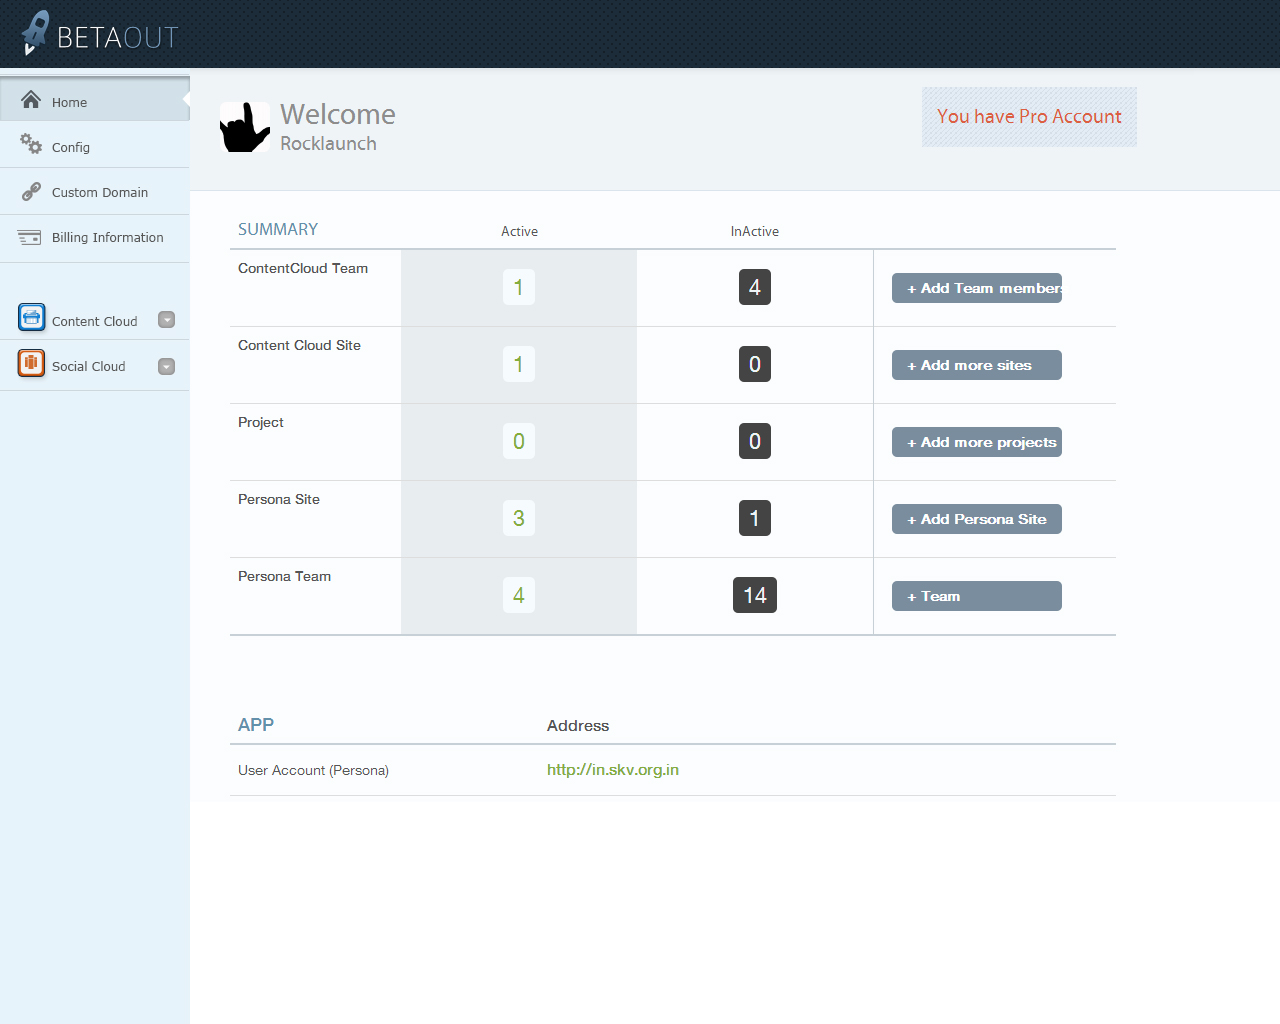Click the APP section heading
The width and height of the screenshot is (1280, 1024).
(256, 725)
